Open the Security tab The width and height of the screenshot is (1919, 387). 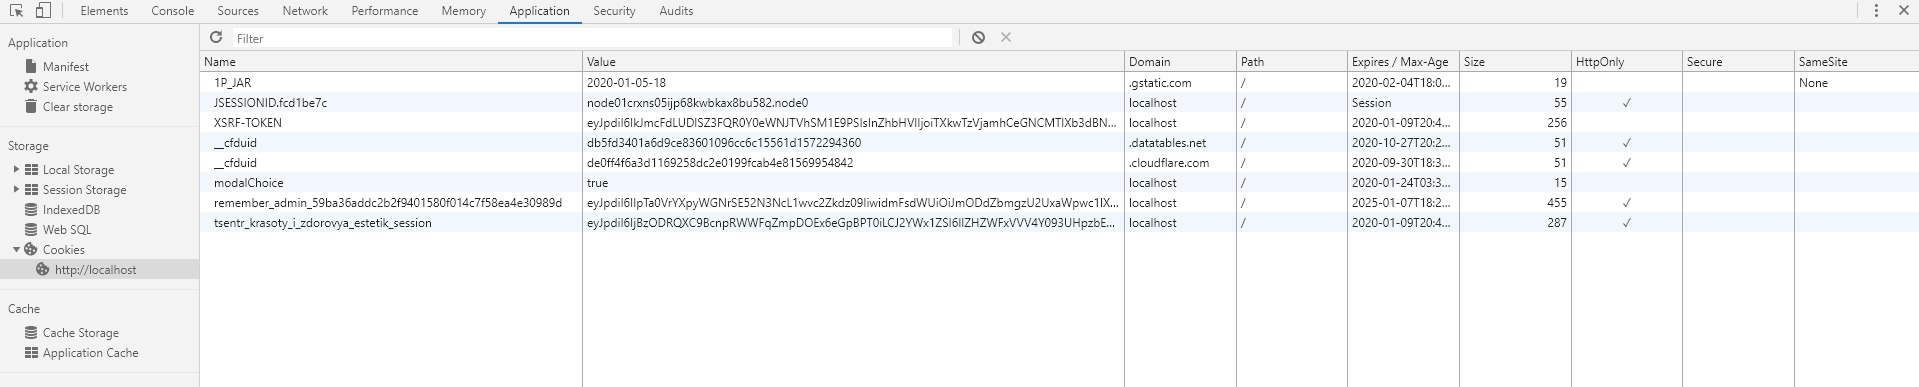point(614,11)
